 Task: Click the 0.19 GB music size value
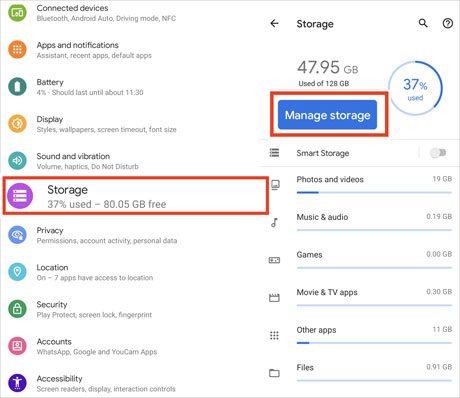click(x=439, y=217)
